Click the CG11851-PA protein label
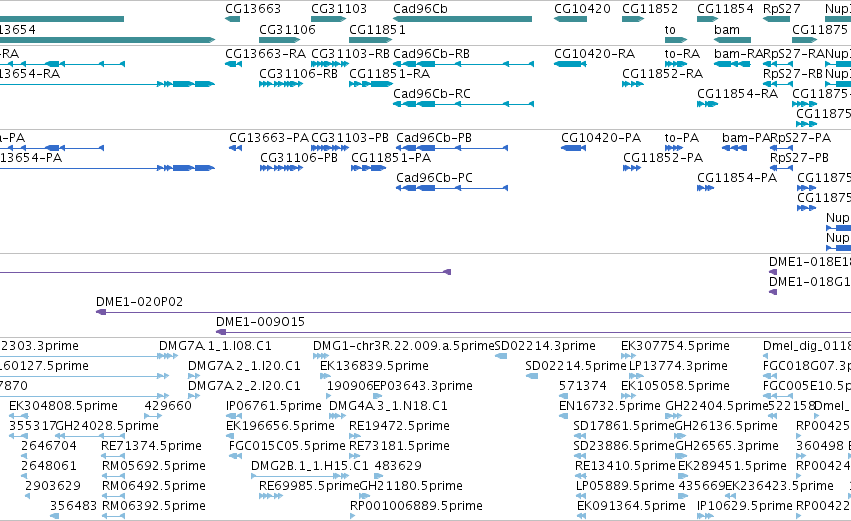The height and width of the screenshot is (521, 851). point(391,158)
